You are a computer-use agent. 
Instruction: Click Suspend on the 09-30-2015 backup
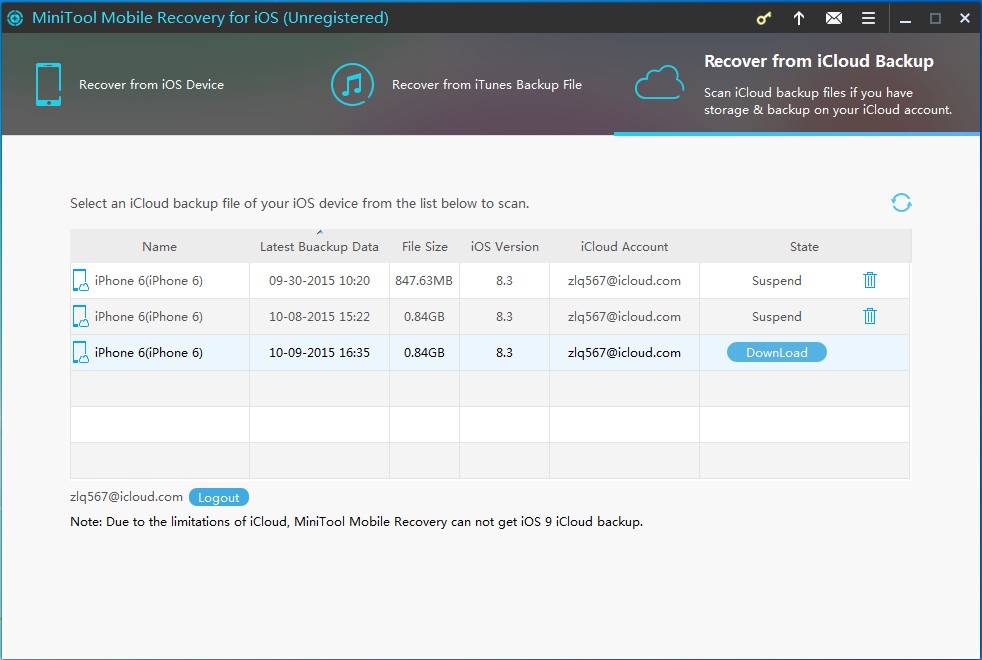777,281
